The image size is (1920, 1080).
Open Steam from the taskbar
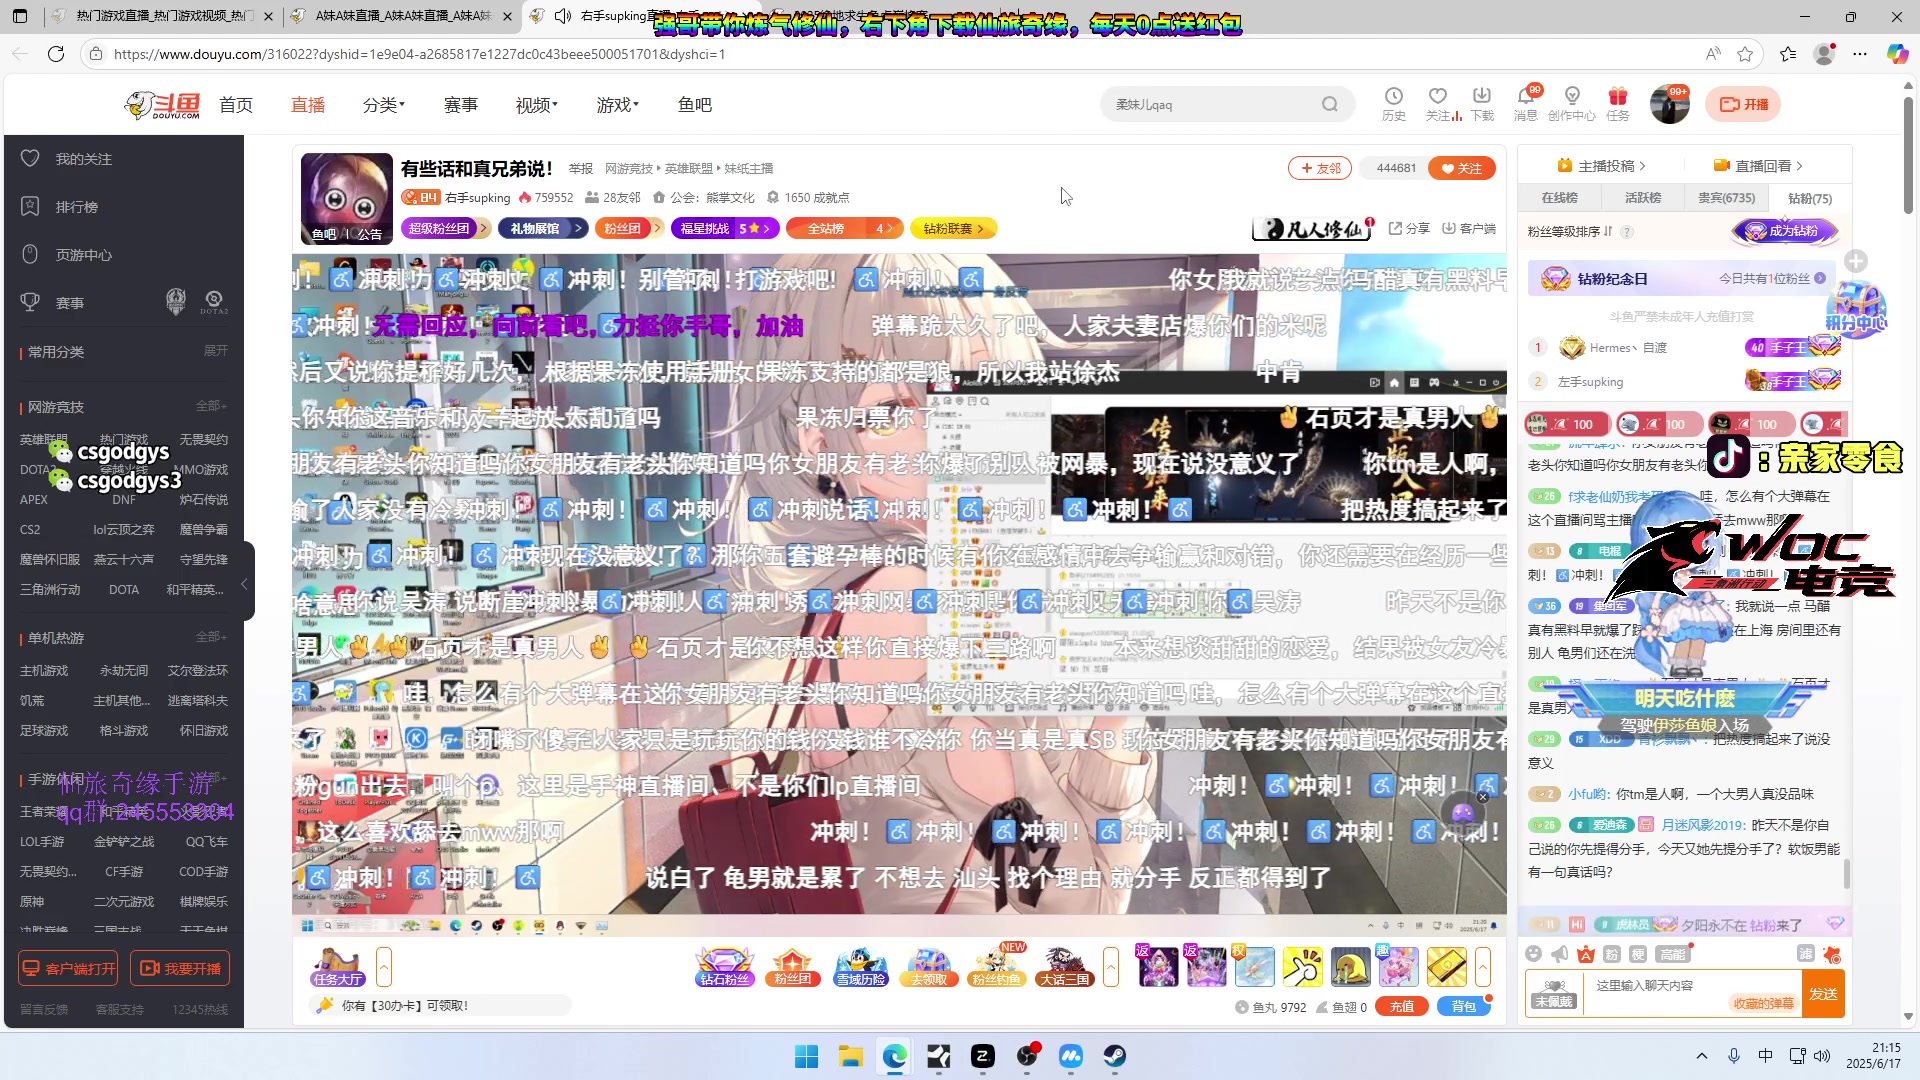click(x=1114, y=1056)
